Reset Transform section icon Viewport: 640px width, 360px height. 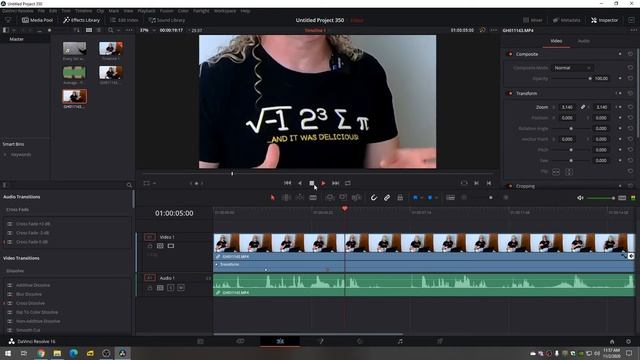[630, 93]
